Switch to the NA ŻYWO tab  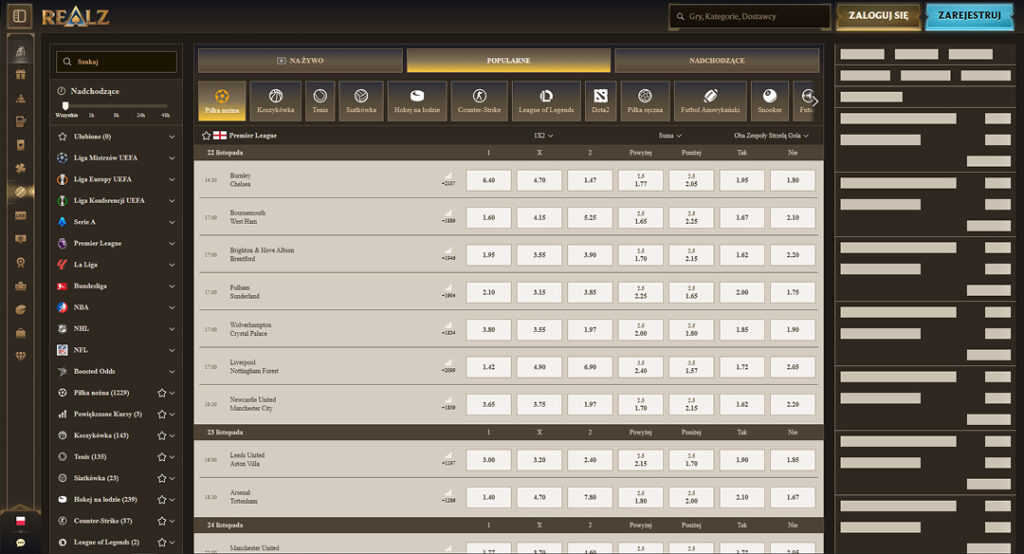click(x=300, y=61)
